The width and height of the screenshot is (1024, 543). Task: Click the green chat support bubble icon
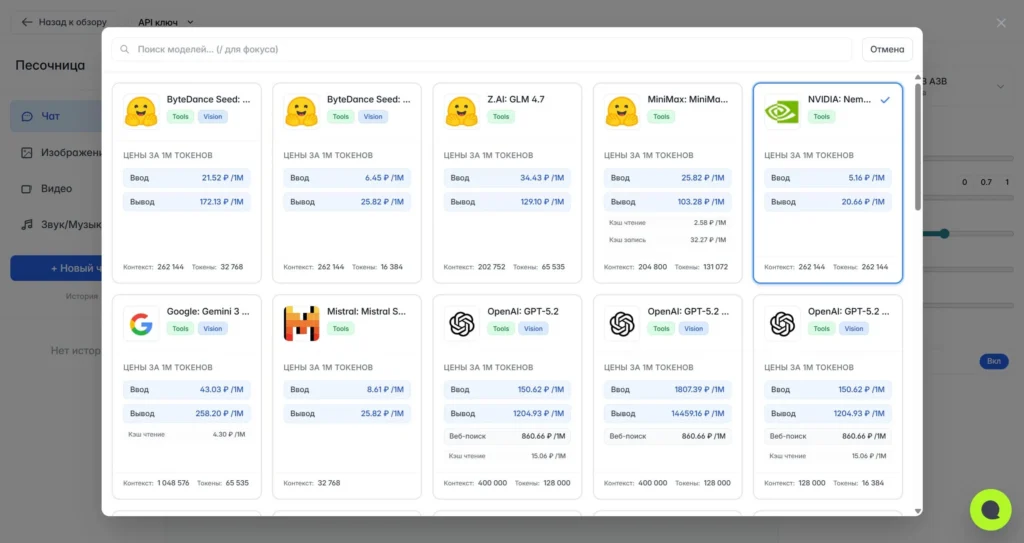[990, 510]
